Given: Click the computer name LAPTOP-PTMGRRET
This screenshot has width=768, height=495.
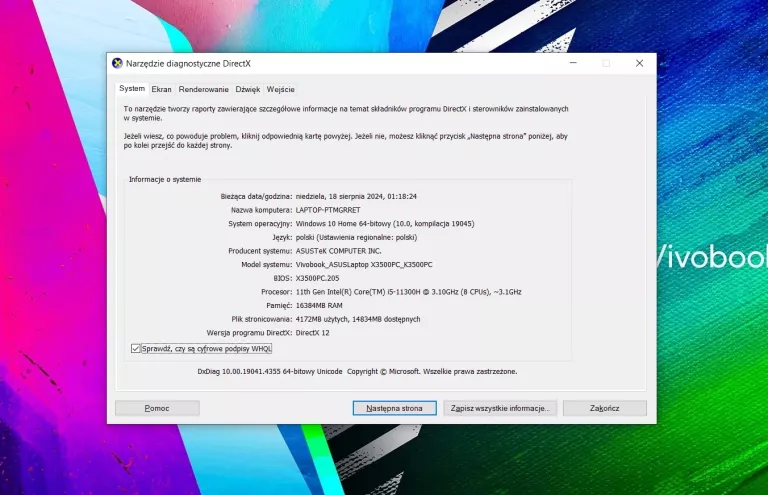Looking at the screenshot, I should point(328,210).
